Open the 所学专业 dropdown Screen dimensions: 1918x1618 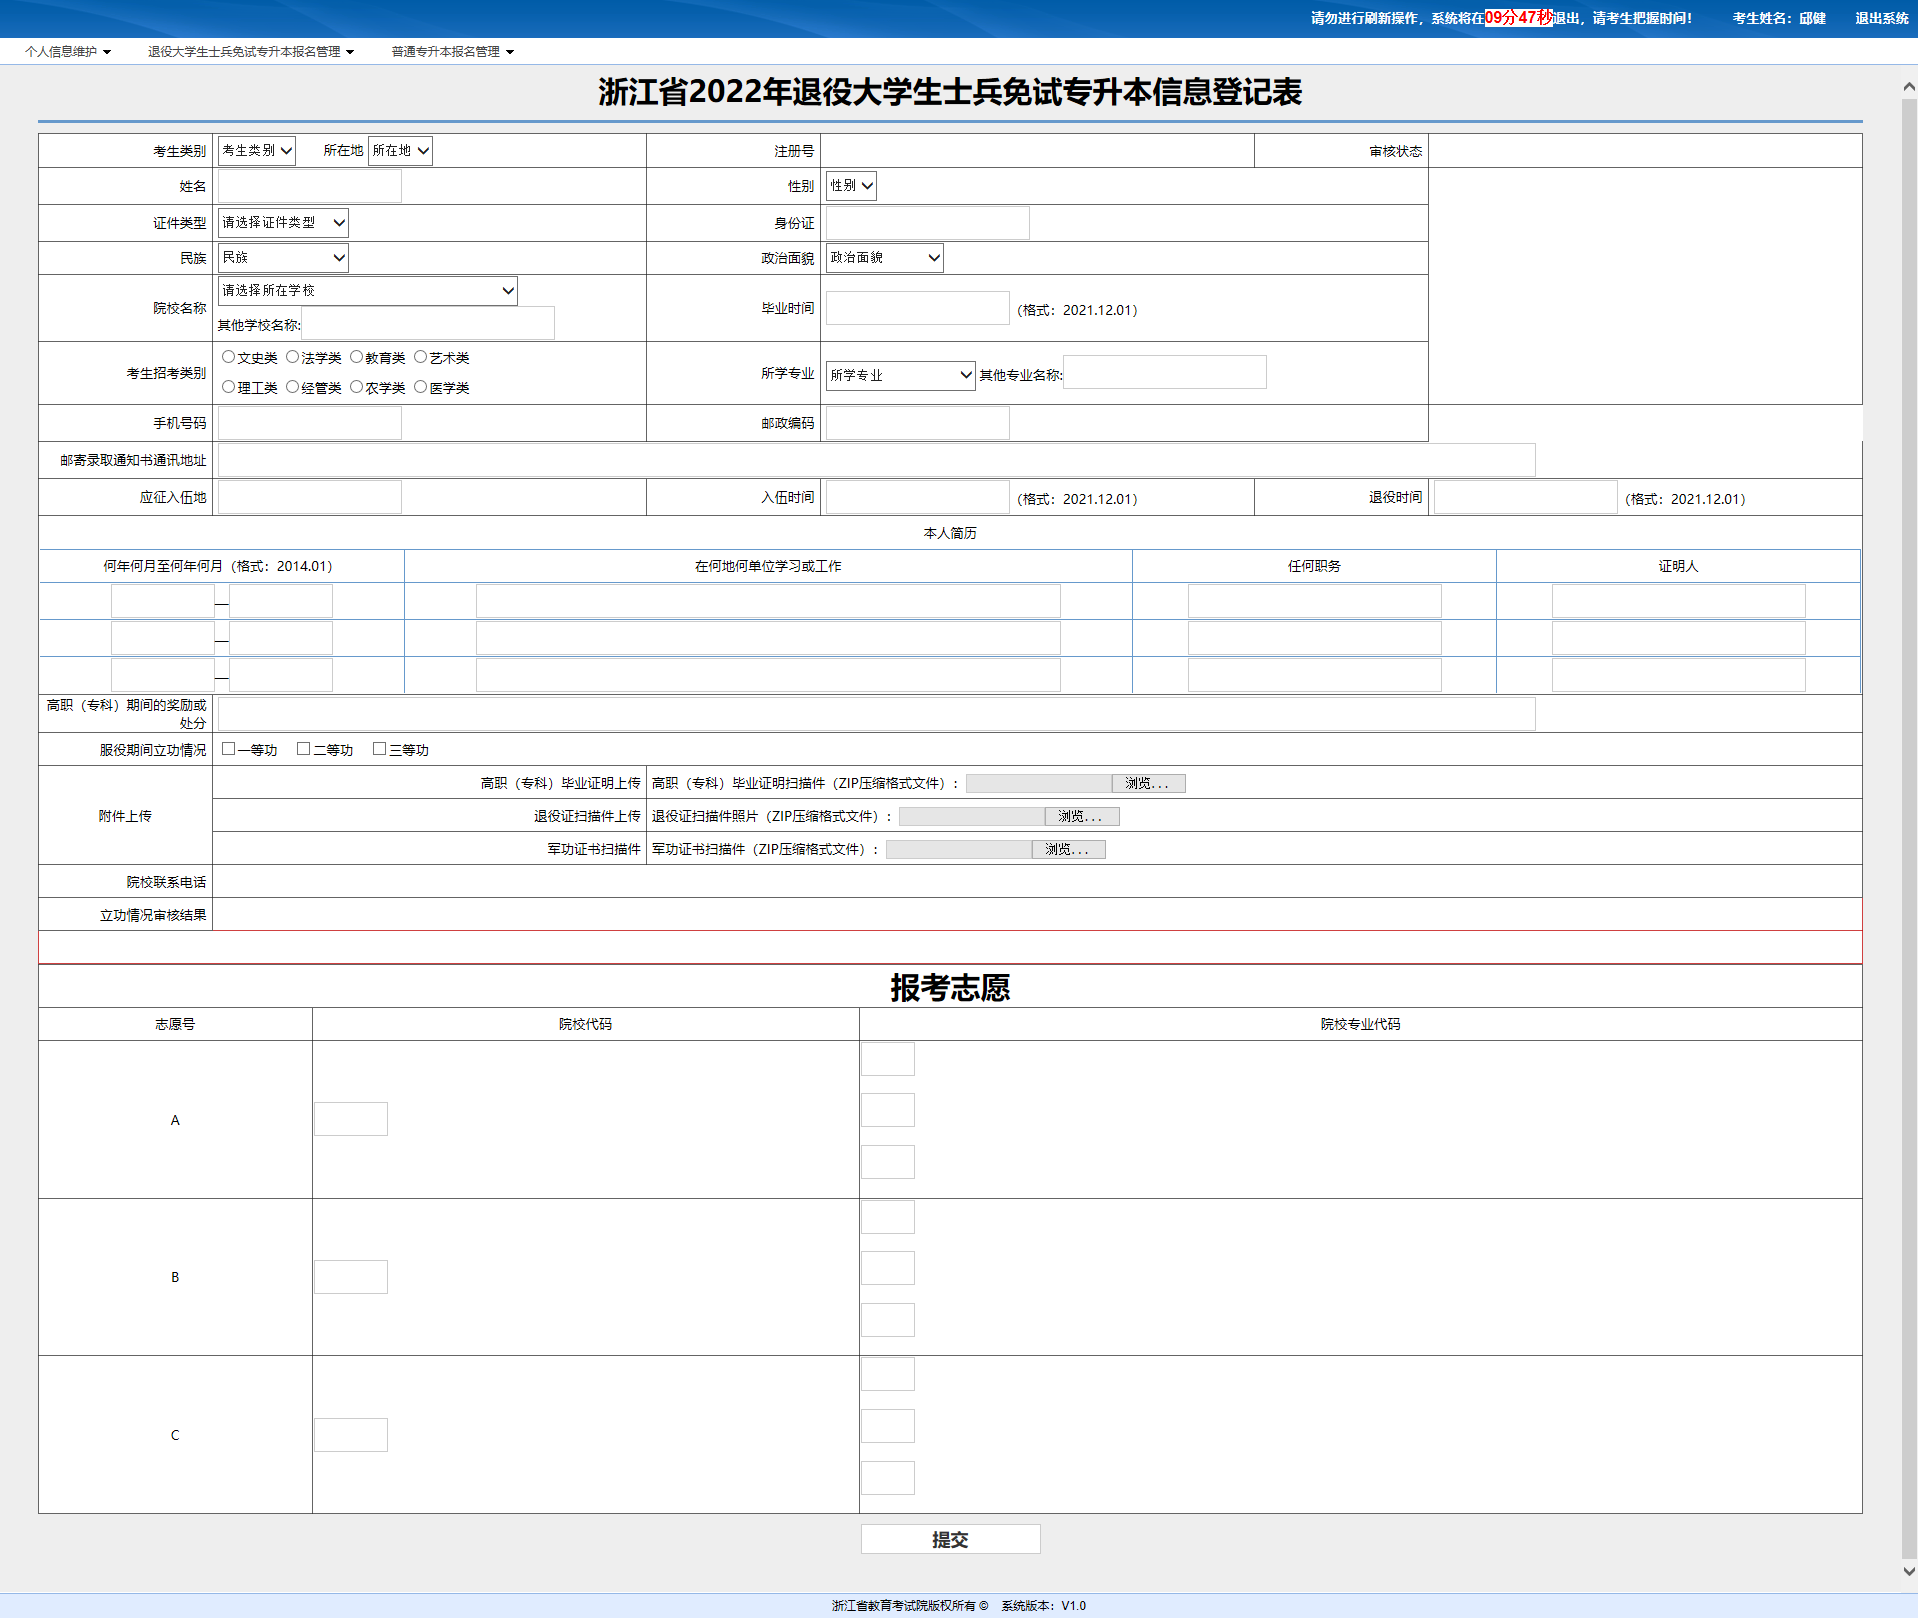(900, 375)
